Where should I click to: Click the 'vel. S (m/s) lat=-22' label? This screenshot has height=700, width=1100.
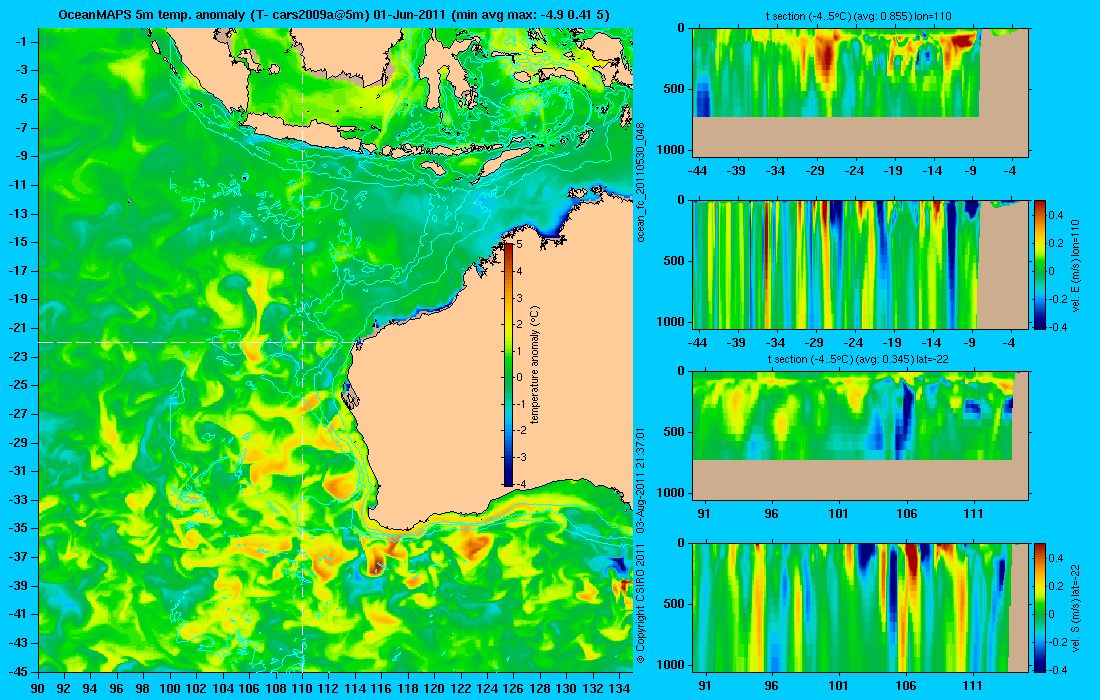(x=1075, y=608)
